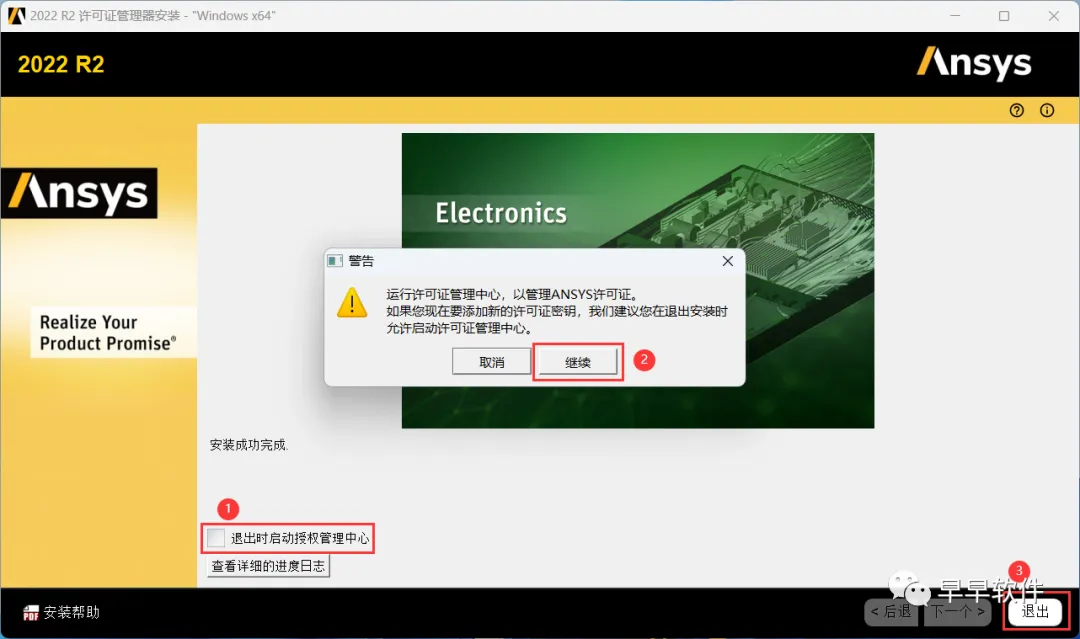This screenshot has width=1080, height=639.
Task: Click the 后退 back button
Action: tap(891, 611)
